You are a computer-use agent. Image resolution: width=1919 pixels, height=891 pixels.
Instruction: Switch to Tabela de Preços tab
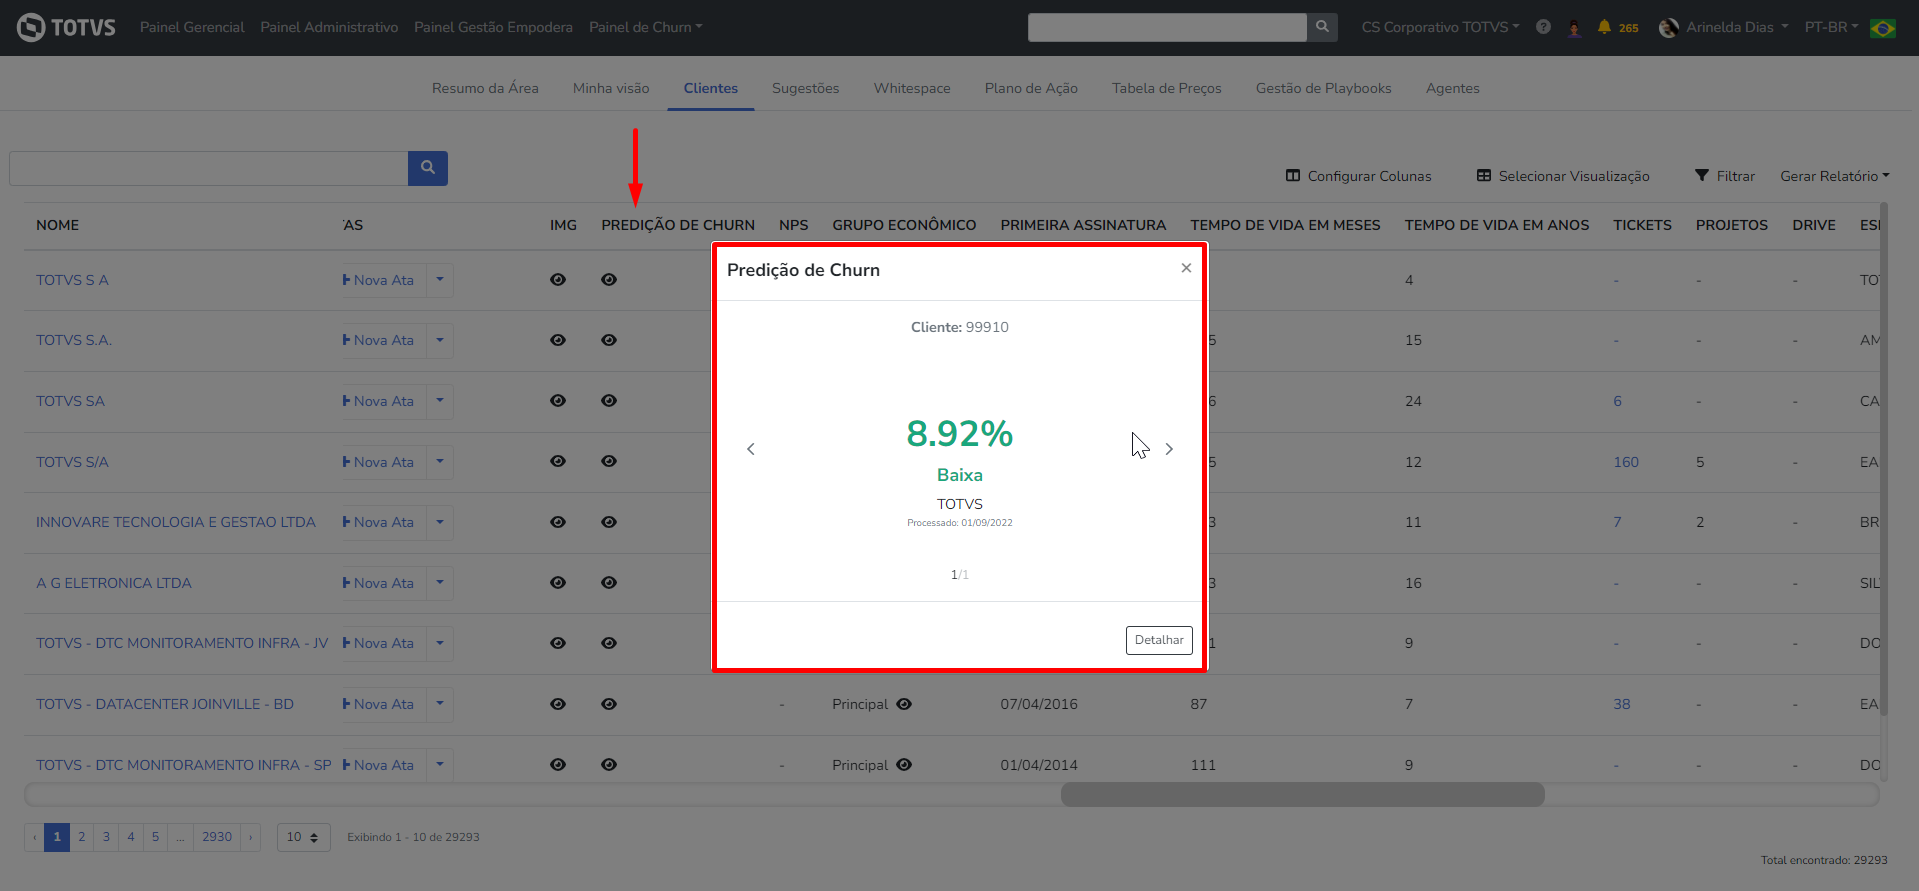click(x=1167, y=88)
